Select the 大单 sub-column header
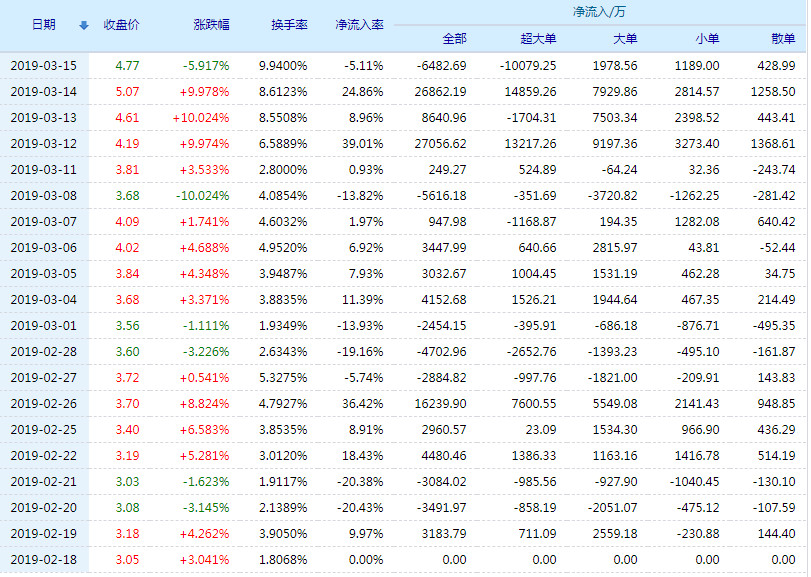 625,38
